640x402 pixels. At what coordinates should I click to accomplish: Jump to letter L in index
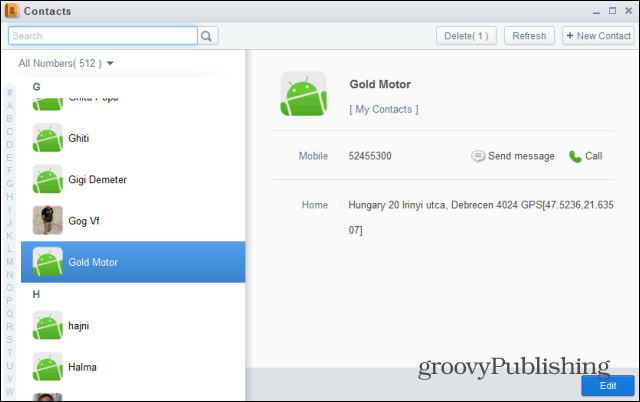[10, 249]
